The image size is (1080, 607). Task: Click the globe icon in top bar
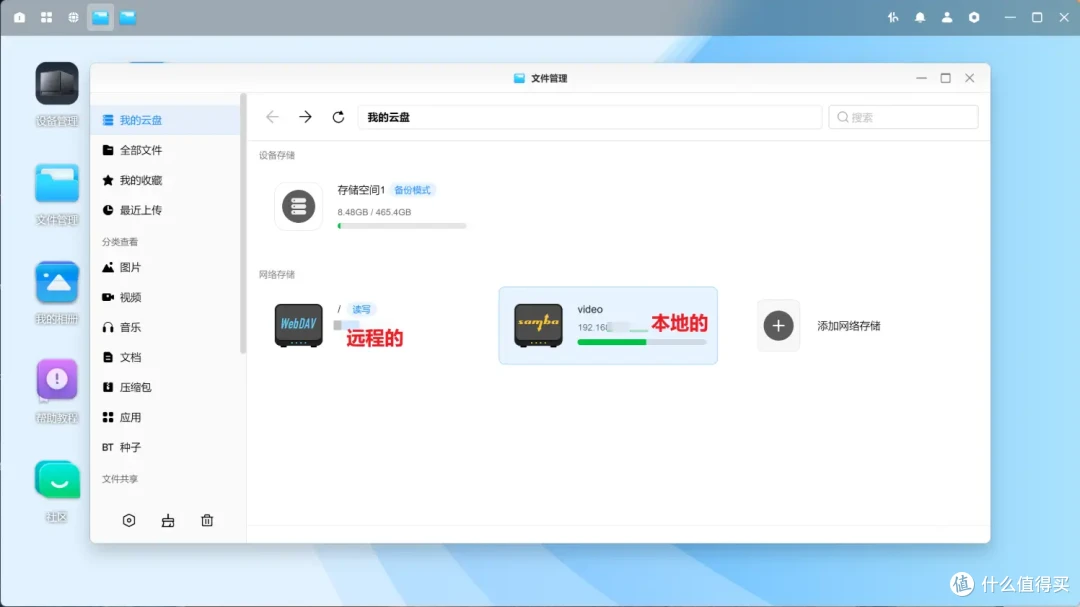[73, 17]
